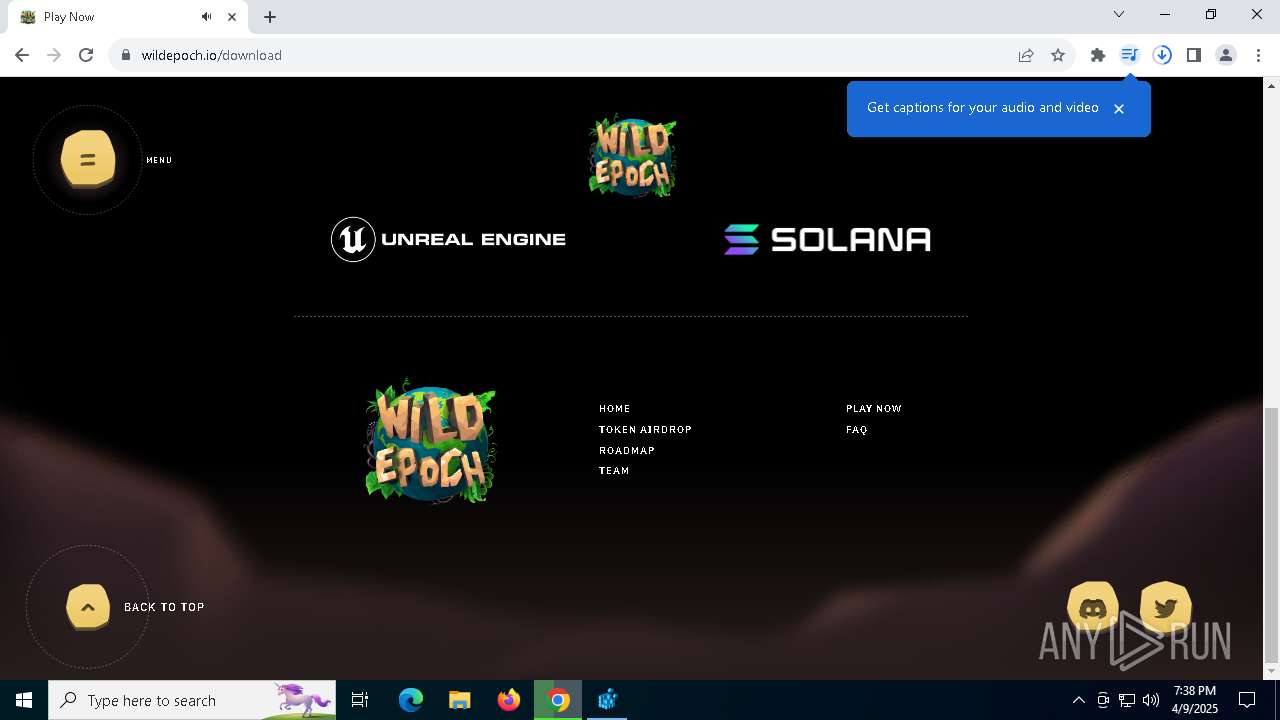Go forward in browser history
Viewport: 1280px width, 720px height.
pyautogui.click(x=54, y=55)
